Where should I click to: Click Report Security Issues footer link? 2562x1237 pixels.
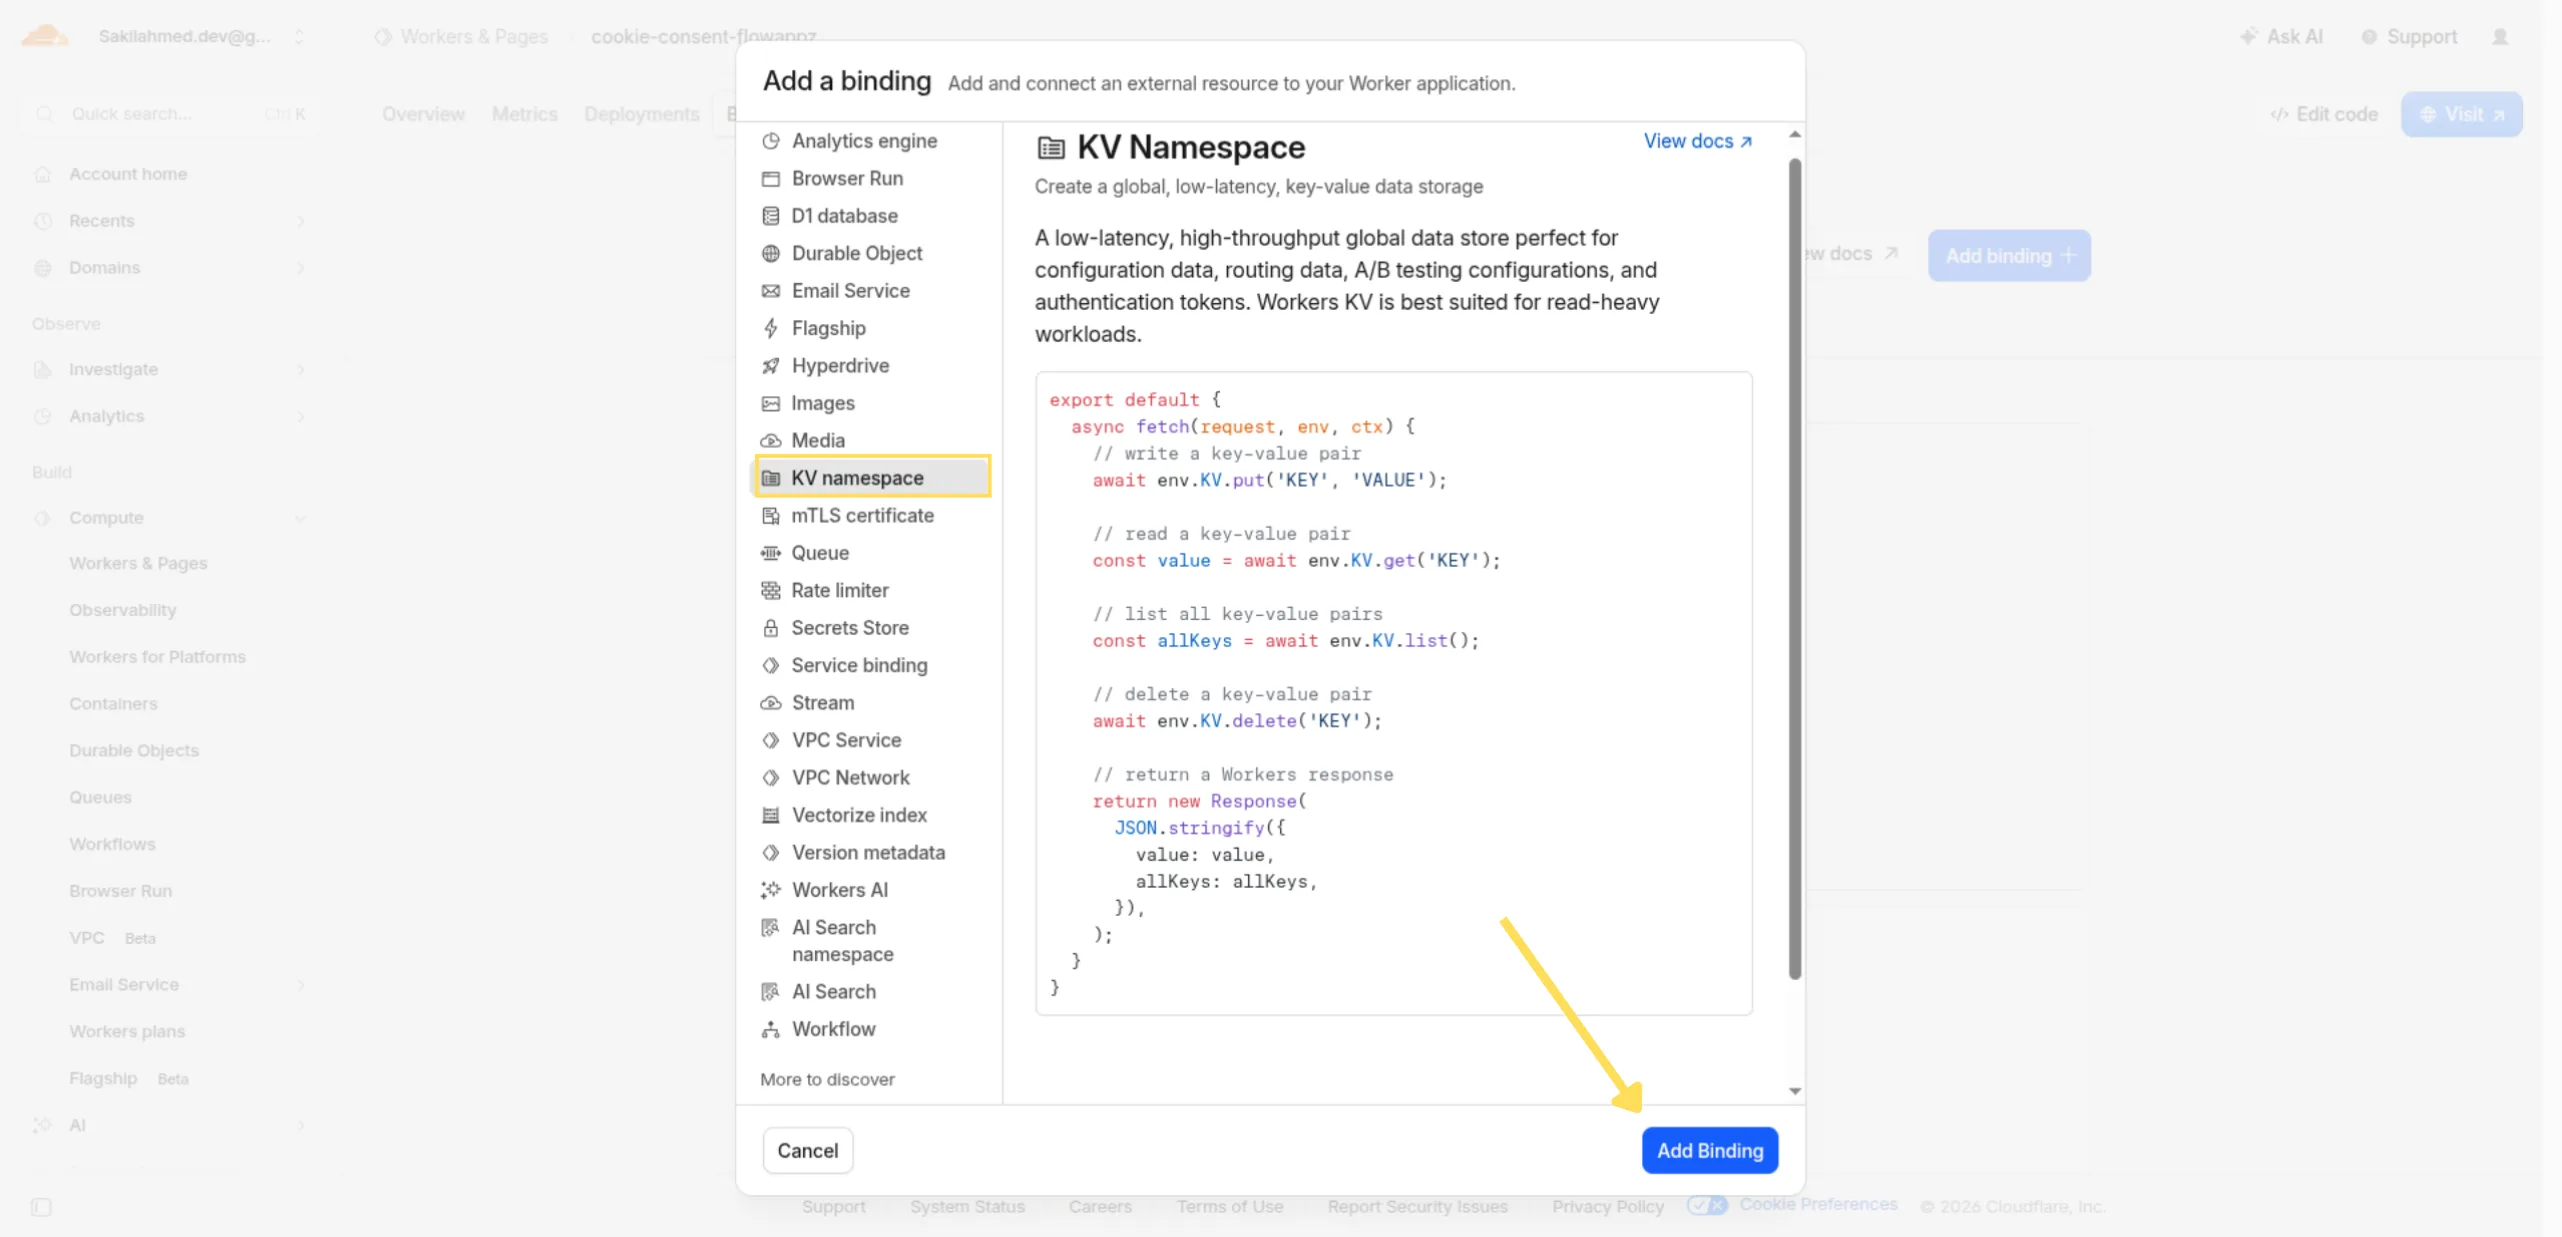1417,1207
